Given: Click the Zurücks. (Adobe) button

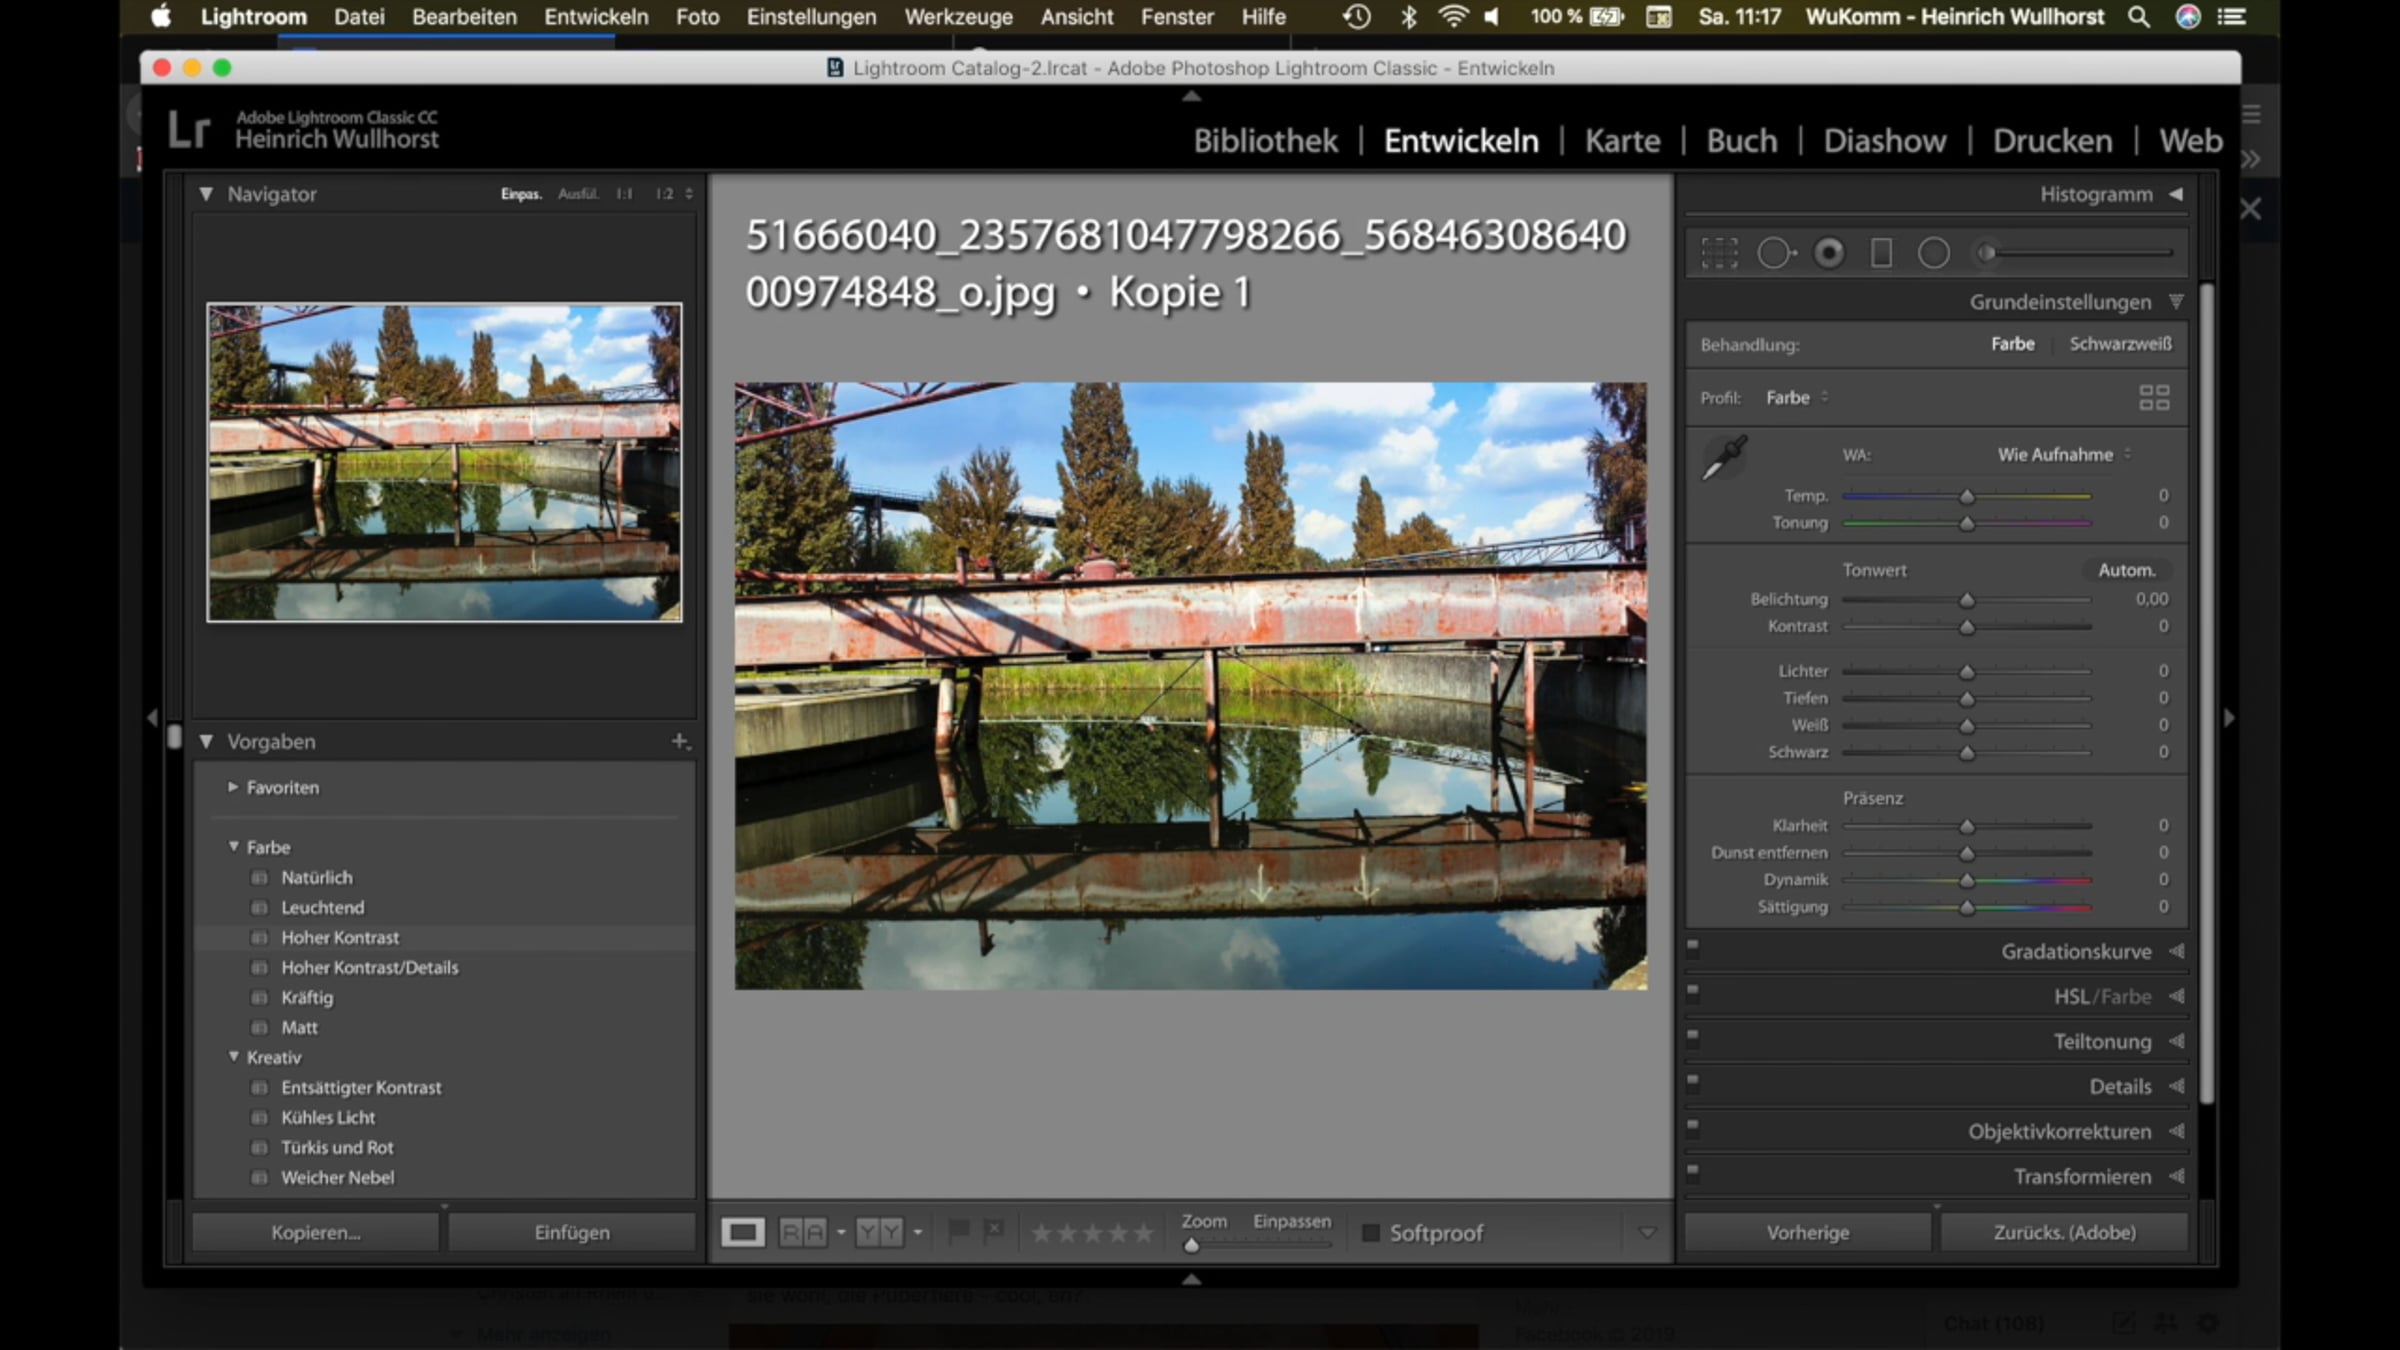Looking at the screenshot, I should pyautogui.click(x=2064, y=1233).
